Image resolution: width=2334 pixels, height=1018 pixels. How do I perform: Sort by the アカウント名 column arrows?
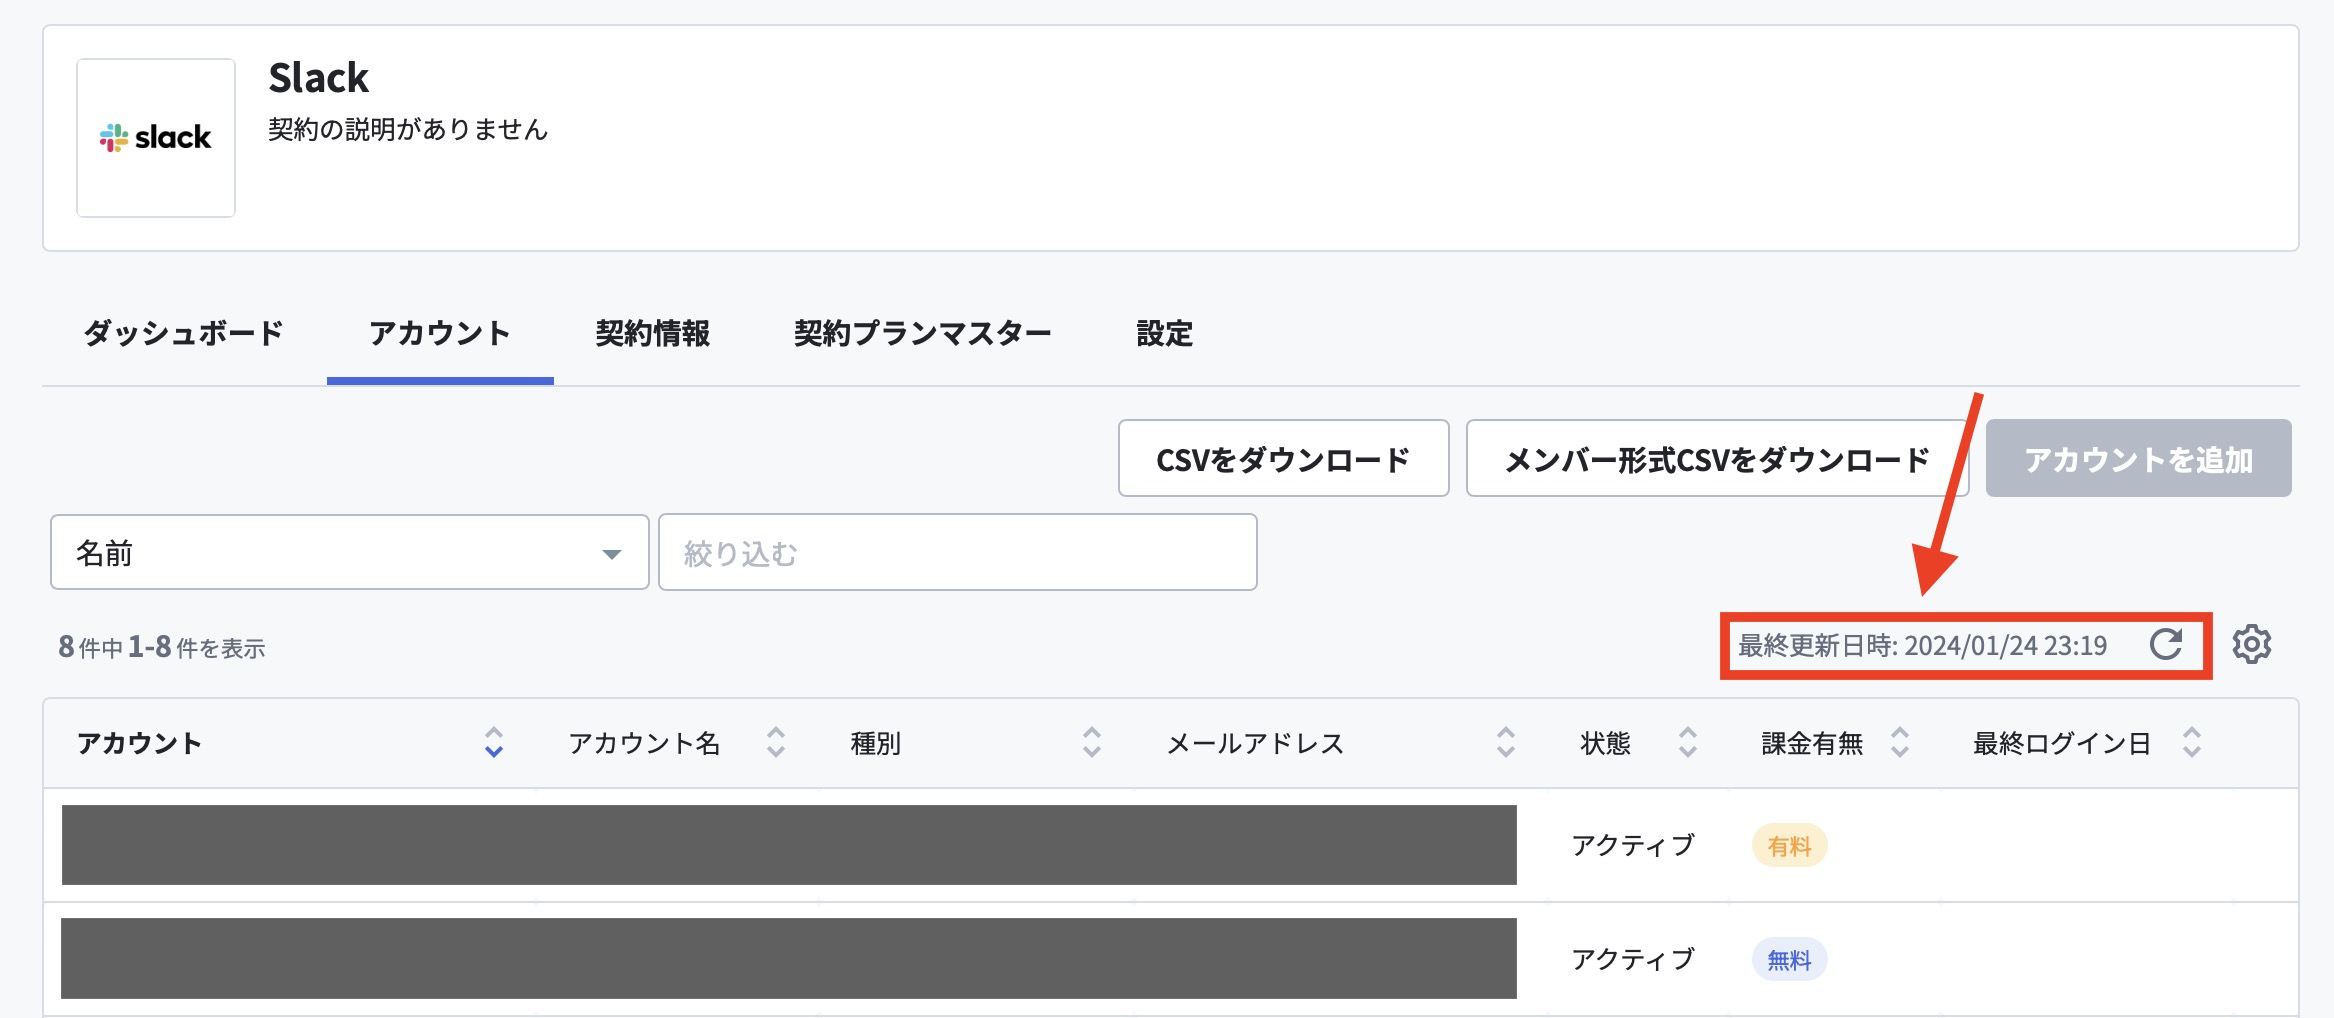point(776,743)
